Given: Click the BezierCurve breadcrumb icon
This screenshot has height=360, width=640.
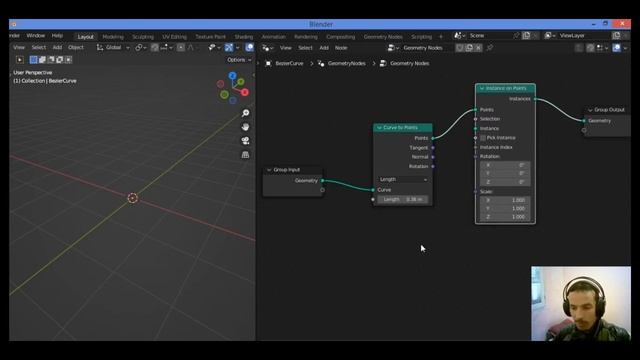Looking at the screenshot, I should 268,63.
